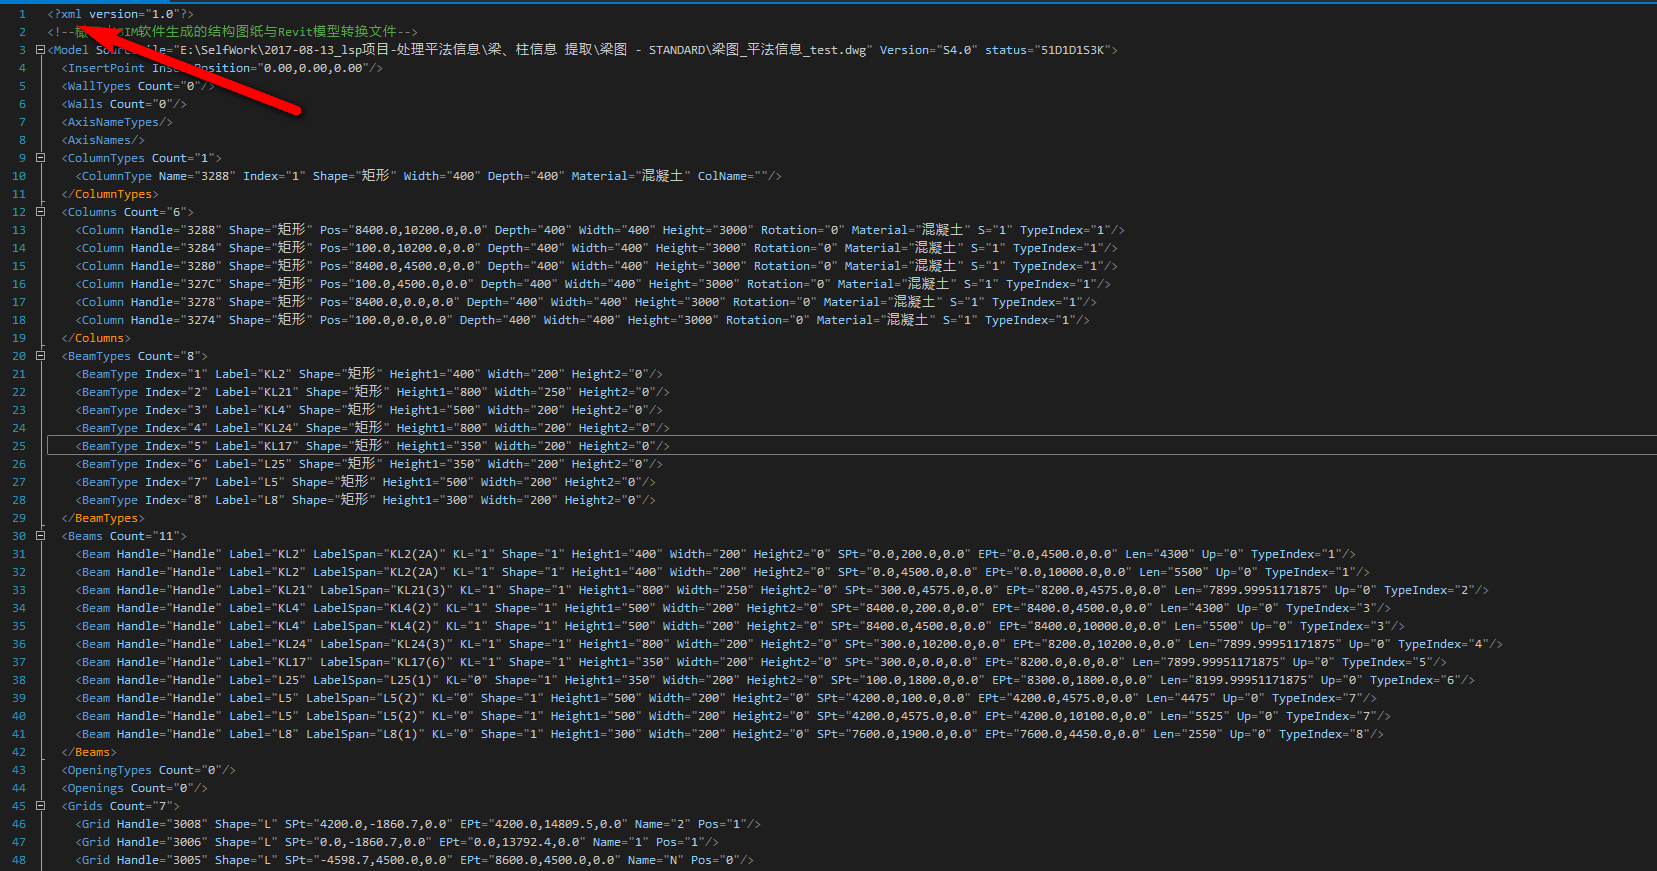Collapse the ColumnTypes section fold marker
1657x871 pixels.
click(40, 158)
